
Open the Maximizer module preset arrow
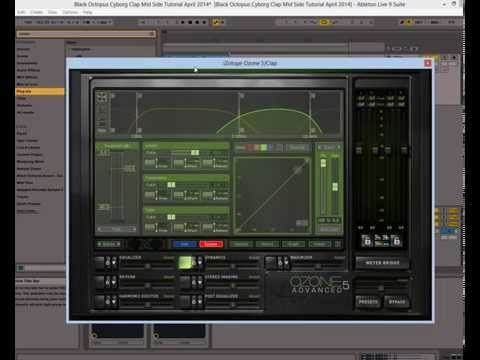286,263
